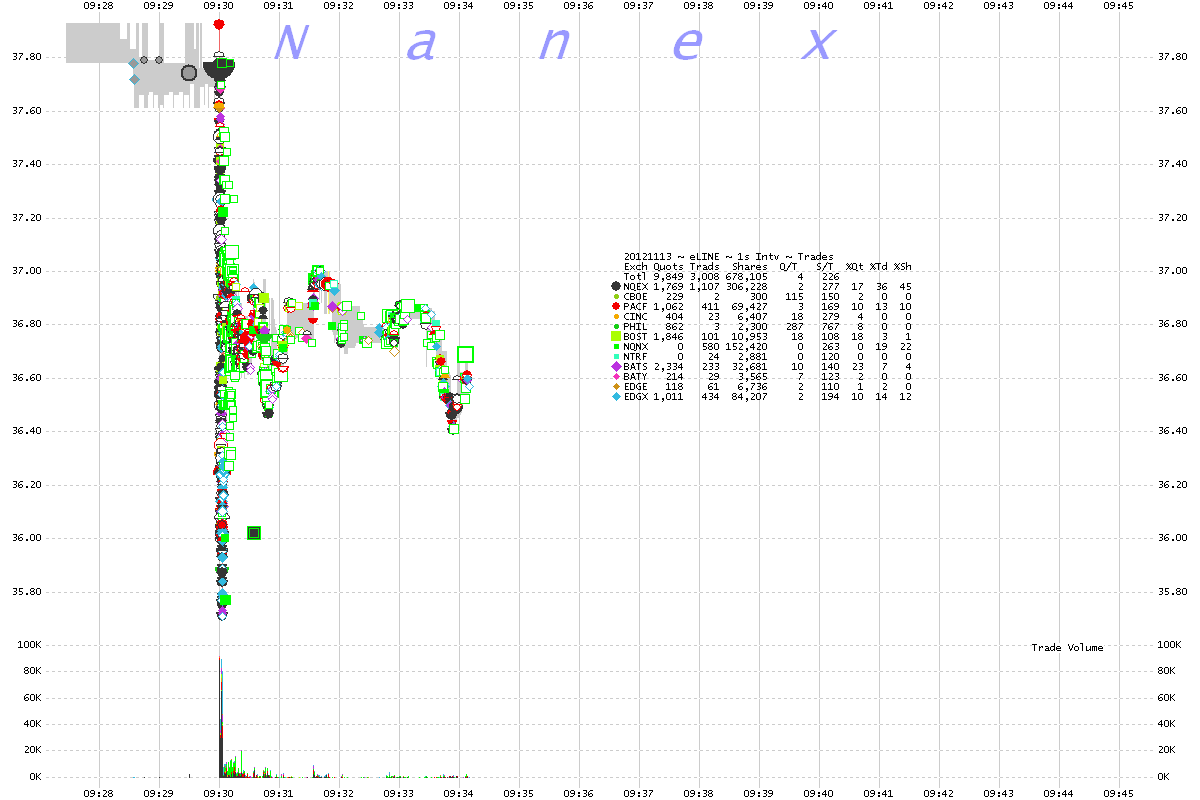This screenshot has width=1200, height=800.
Task: Click the black circle trade marker near 36.47
Action: pyautogui.click(x=268, y=413)
